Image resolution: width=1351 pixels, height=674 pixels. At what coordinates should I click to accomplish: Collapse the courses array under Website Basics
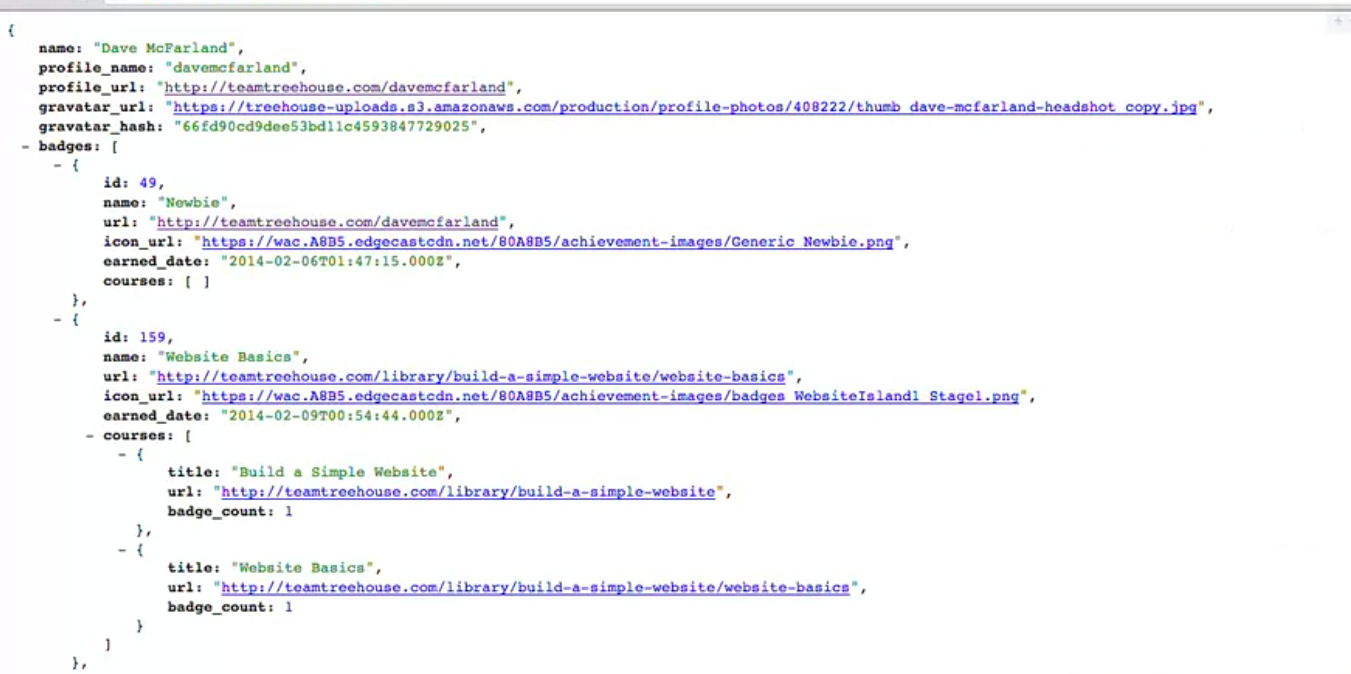point(90,436)
